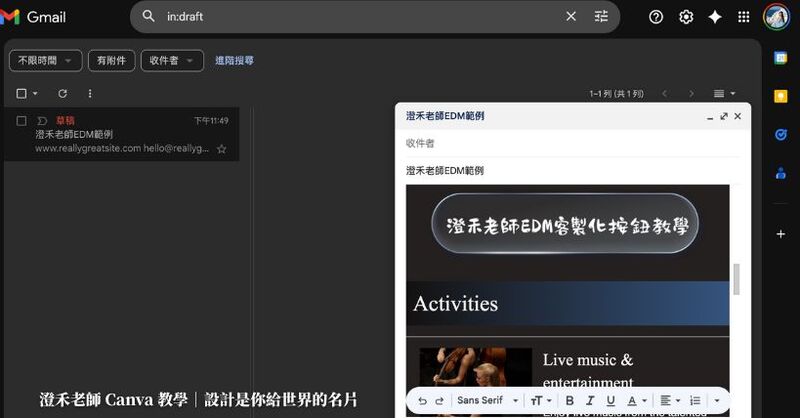Click the 收件者 recipients field
The image size is (800, 418).
(x=572, y=143)
